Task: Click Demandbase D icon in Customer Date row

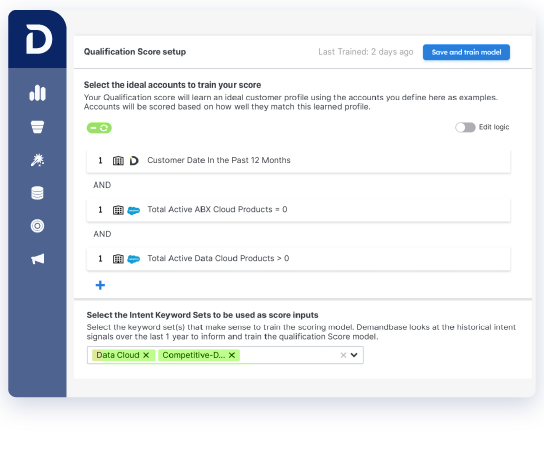Action: 134,161
